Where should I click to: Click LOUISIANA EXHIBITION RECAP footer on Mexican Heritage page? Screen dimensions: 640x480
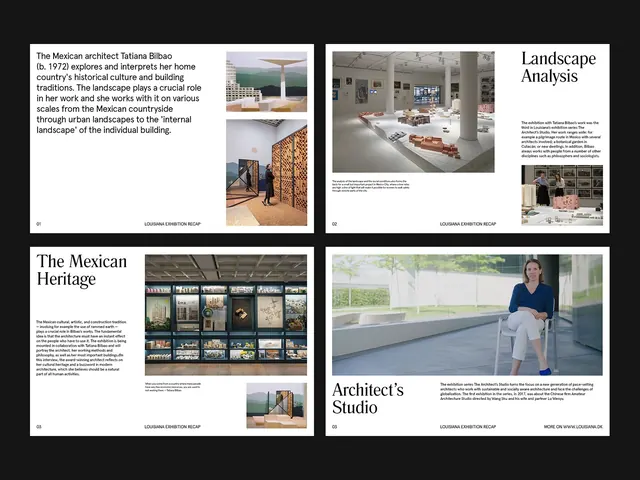[173, 427]
